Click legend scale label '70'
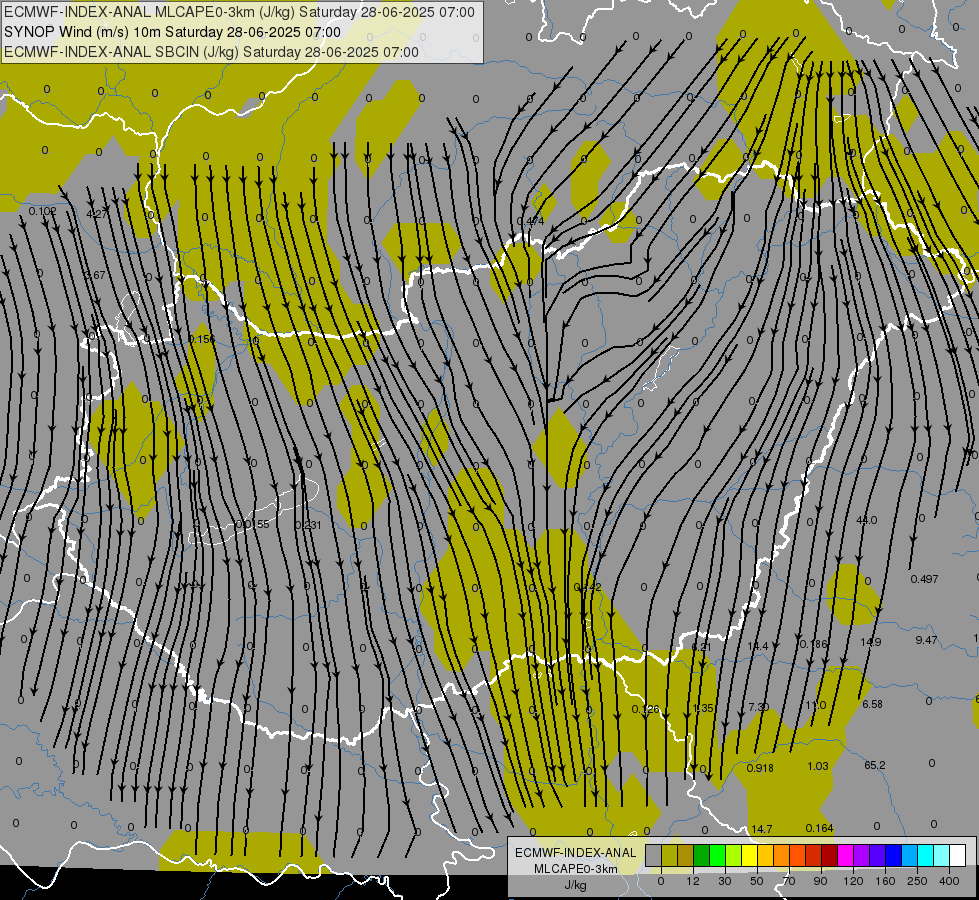The width and height of the screenshot is (979, 900). (789, 881)
